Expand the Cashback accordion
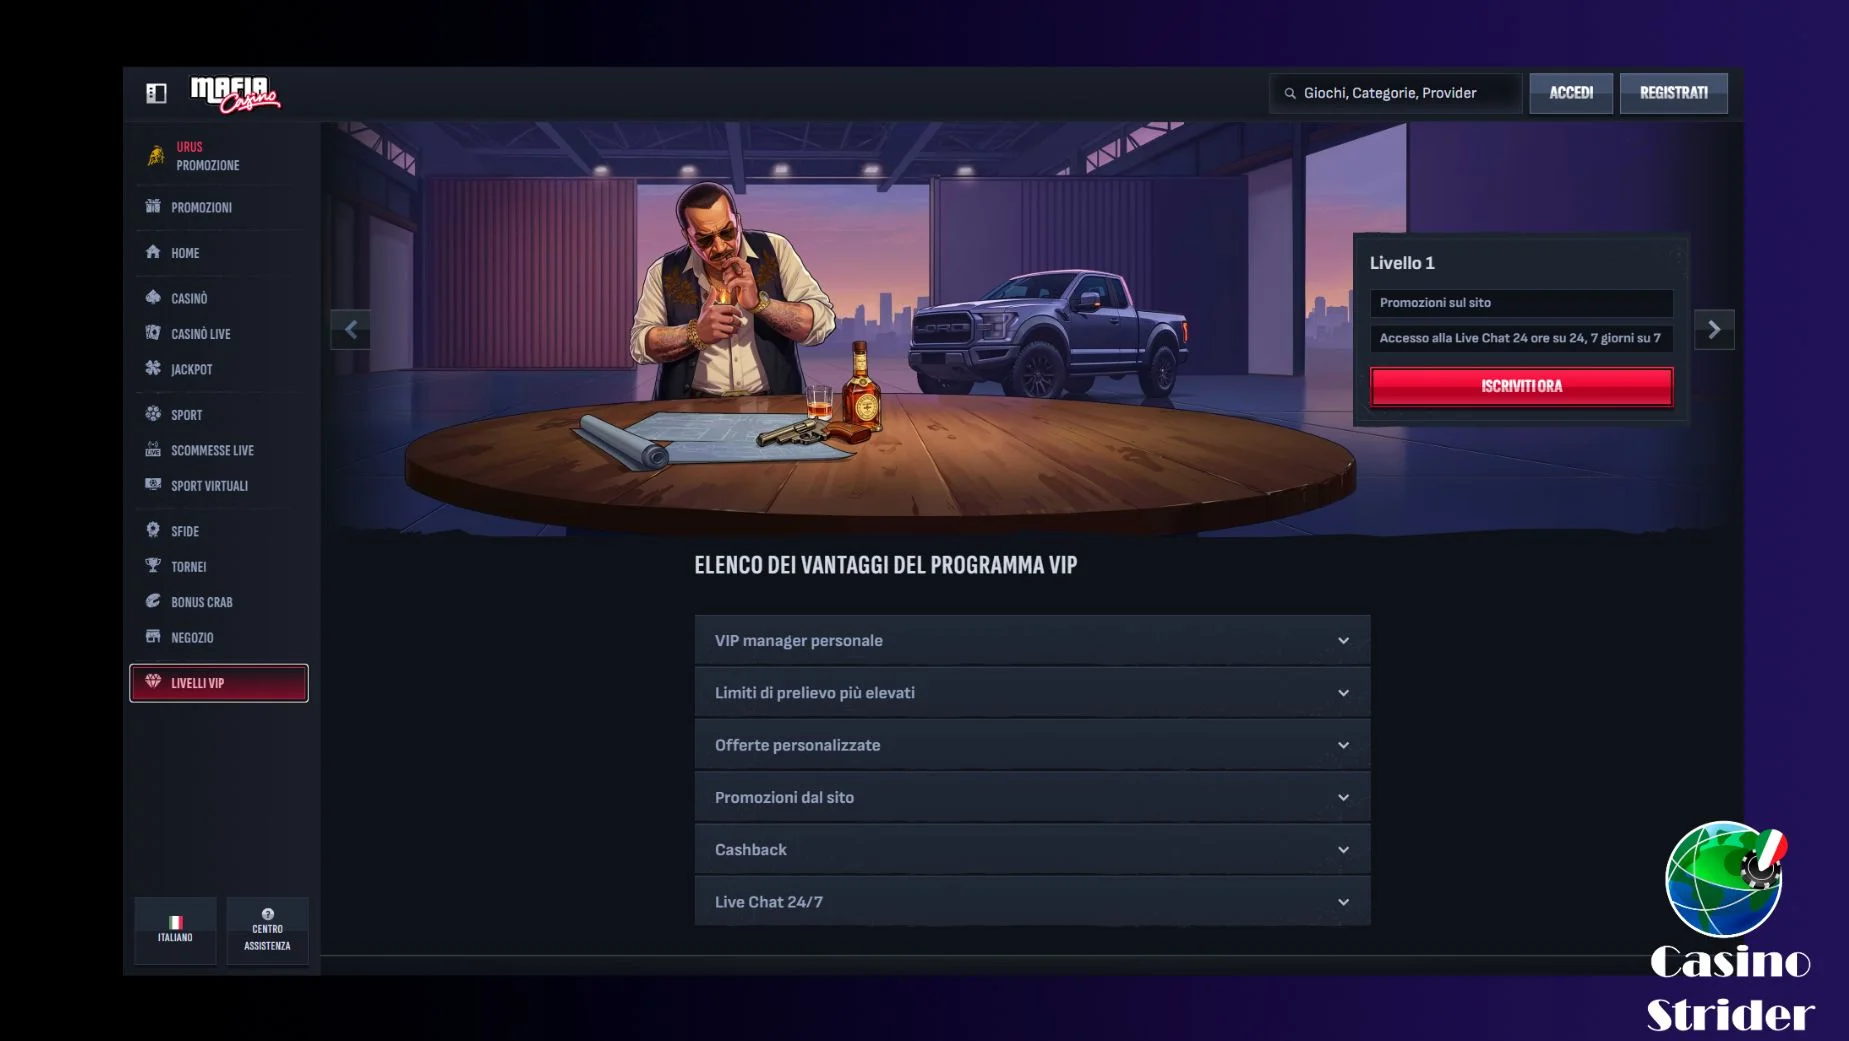 [1031, 850]
